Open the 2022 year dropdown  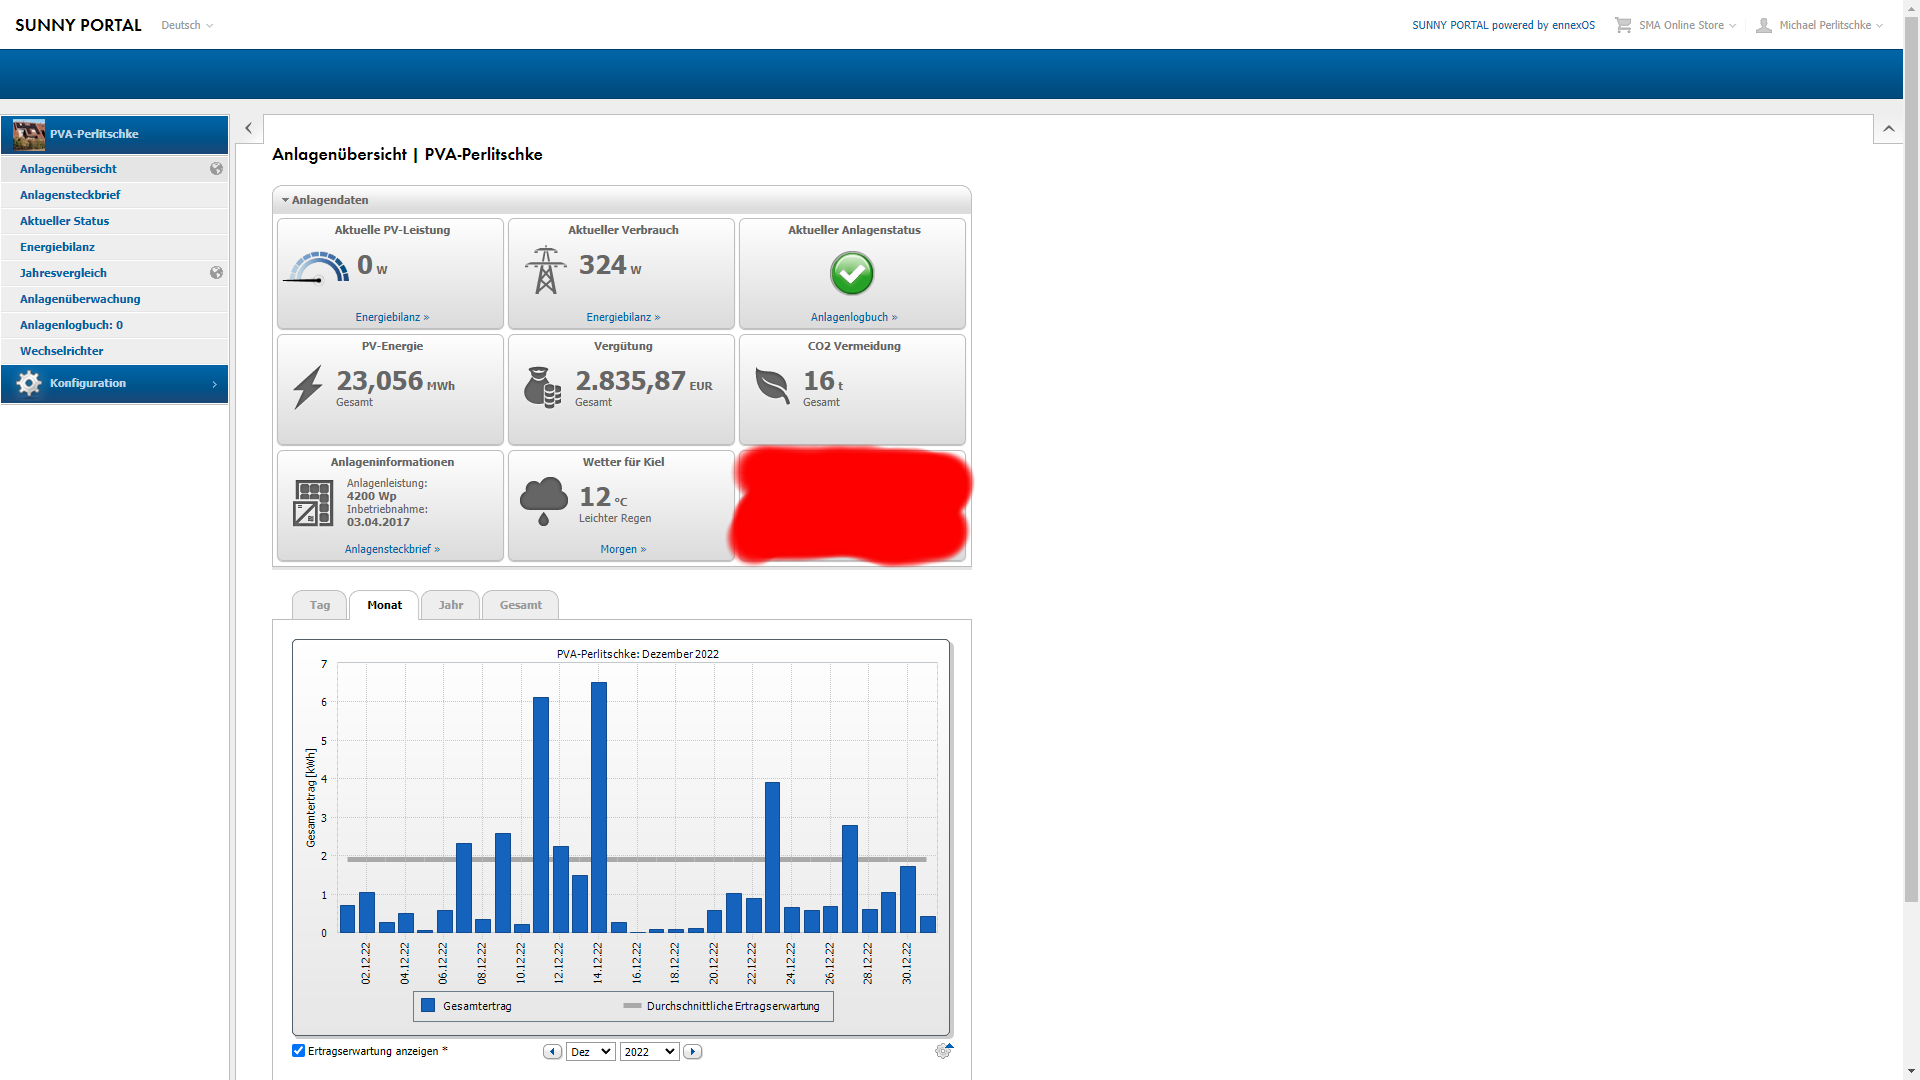pyautogui.click(x=649, y=1052)
